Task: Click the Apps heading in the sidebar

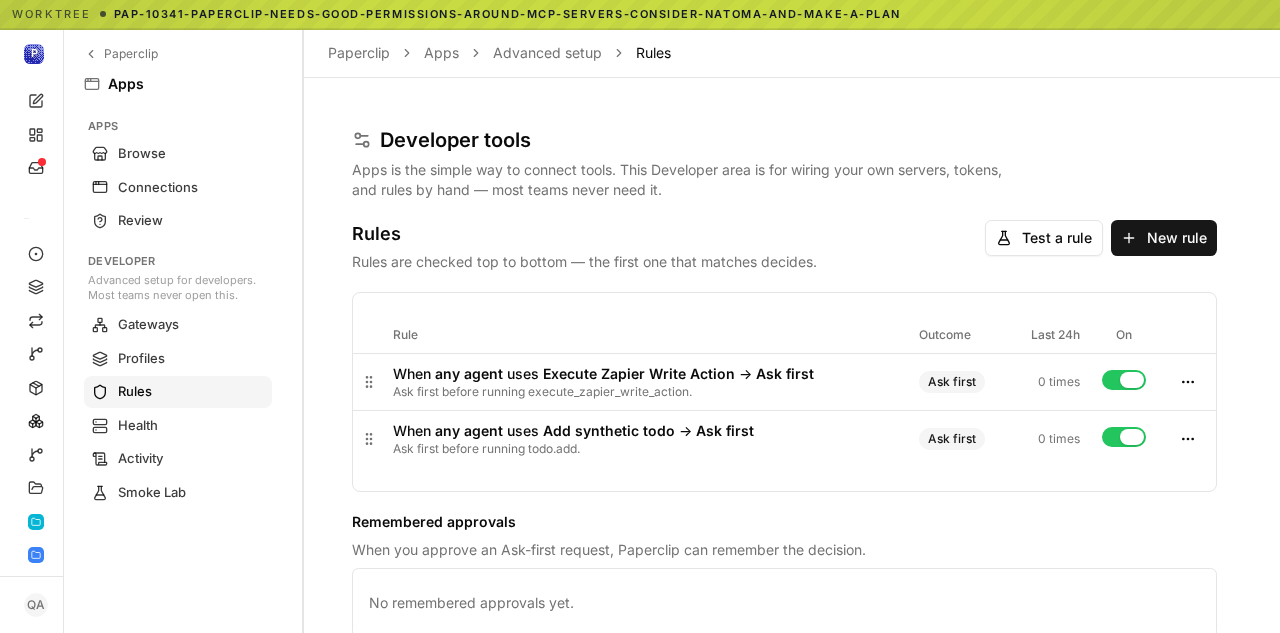Action: (126, 84)
